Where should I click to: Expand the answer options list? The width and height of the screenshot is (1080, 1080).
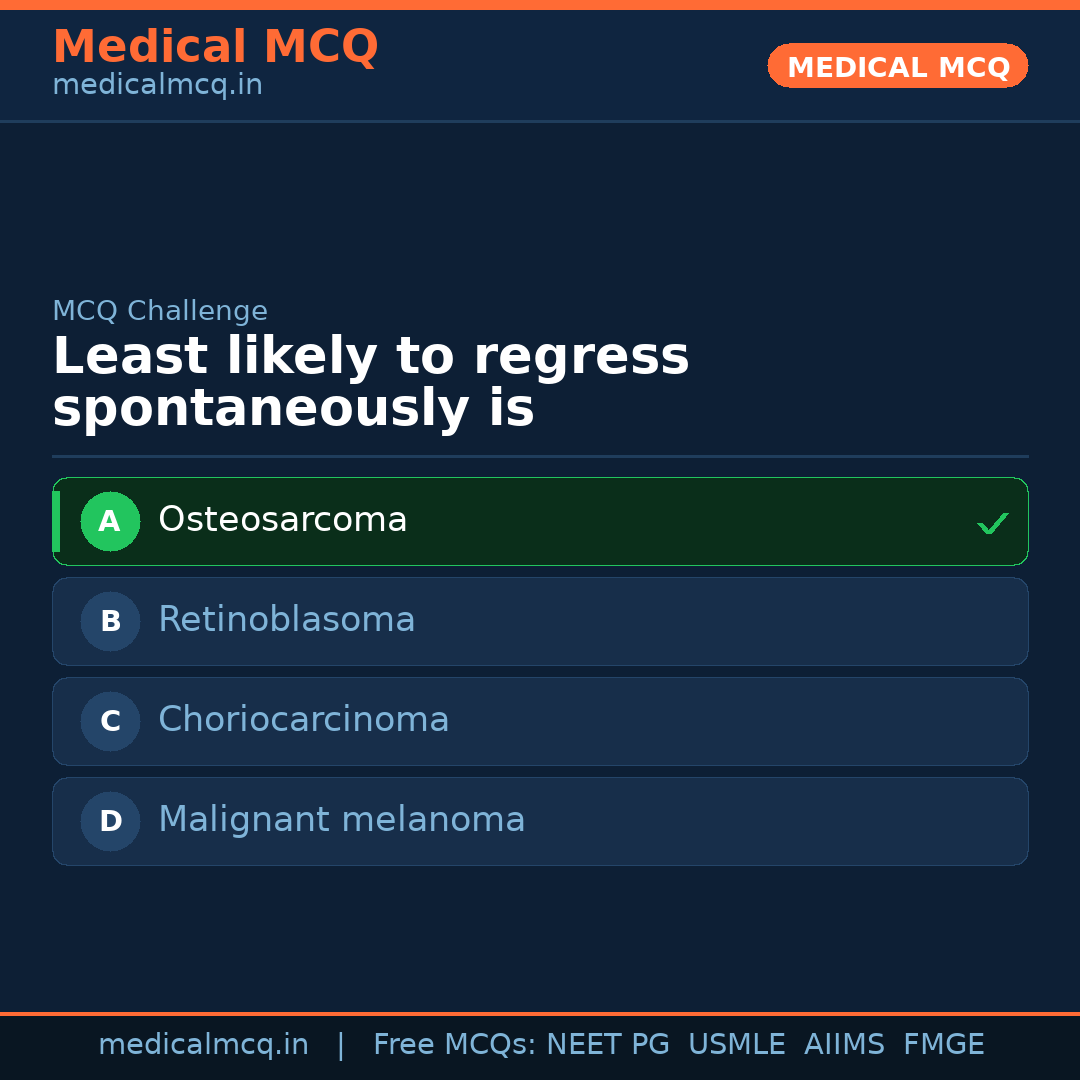(540, 670)
